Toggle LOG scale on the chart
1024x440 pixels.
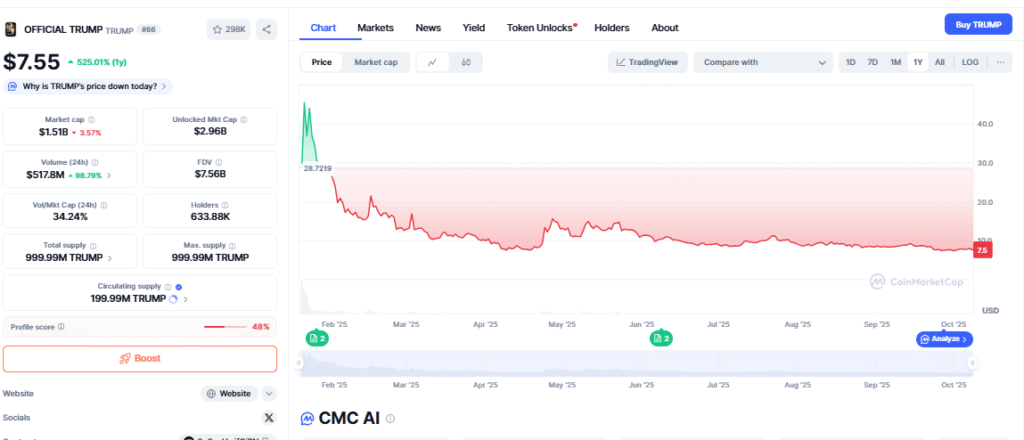coord(969,62)
